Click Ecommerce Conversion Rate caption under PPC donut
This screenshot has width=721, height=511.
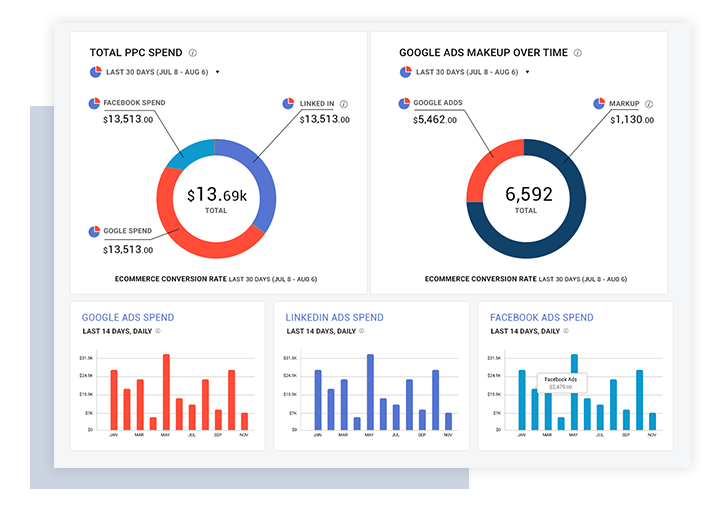(216, 279)
